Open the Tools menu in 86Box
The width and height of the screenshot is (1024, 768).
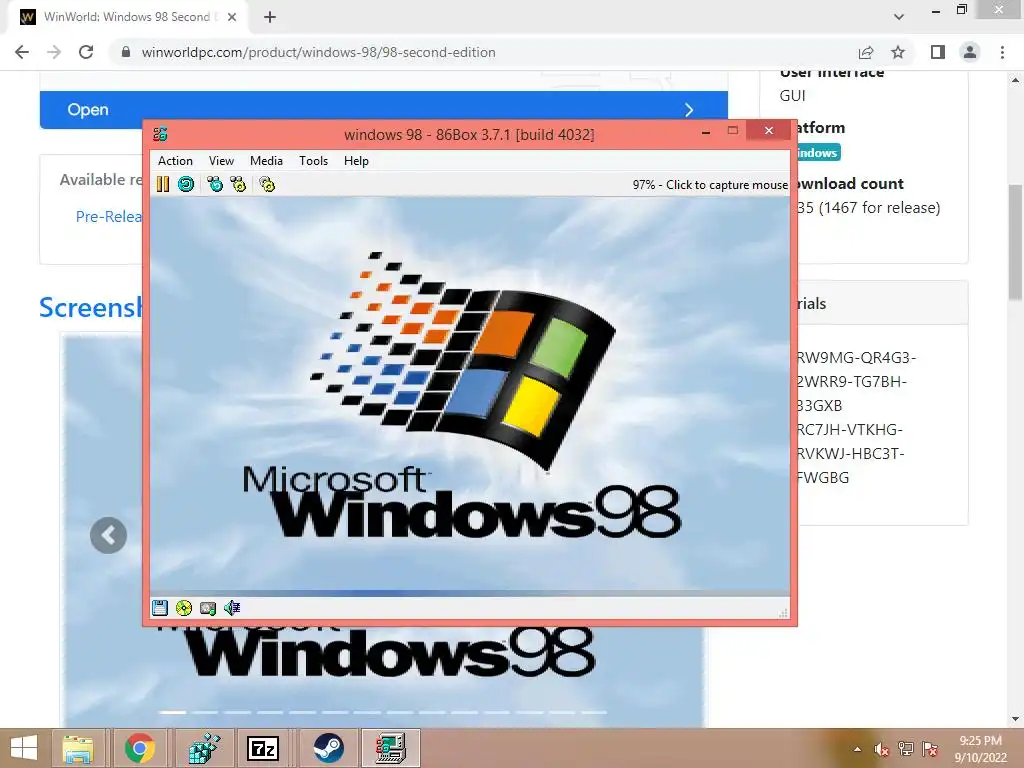click(x=313, y=161)
